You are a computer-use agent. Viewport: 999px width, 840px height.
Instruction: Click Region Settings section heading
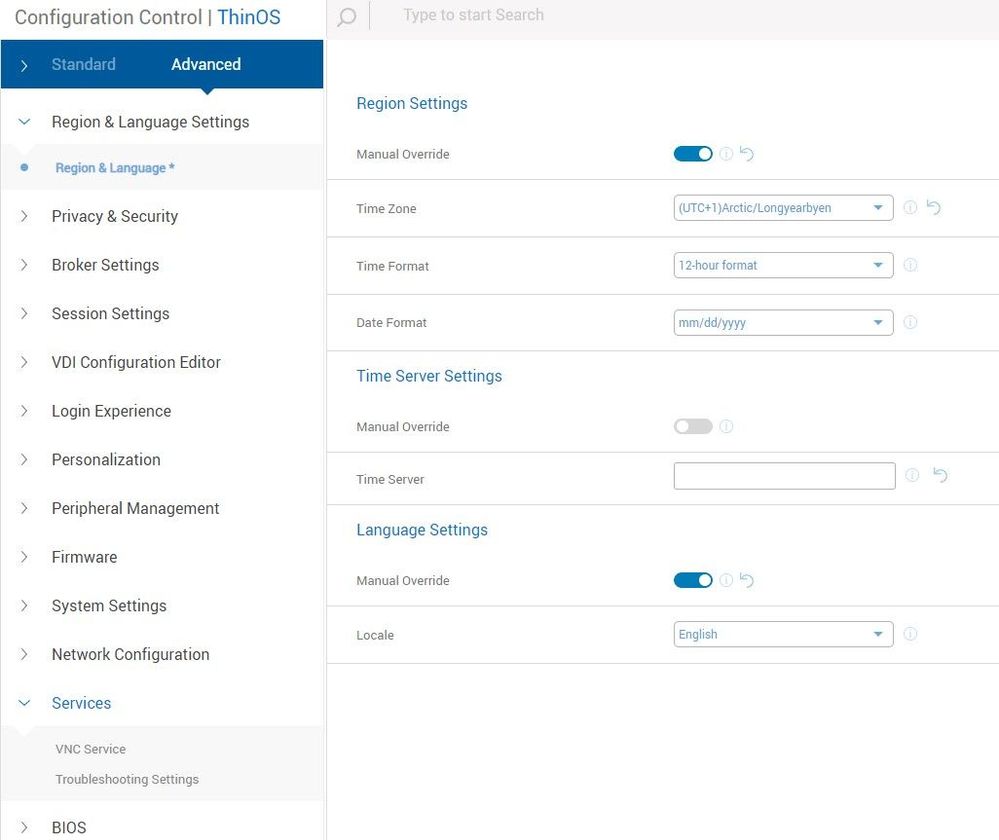[x=412, y=103]
